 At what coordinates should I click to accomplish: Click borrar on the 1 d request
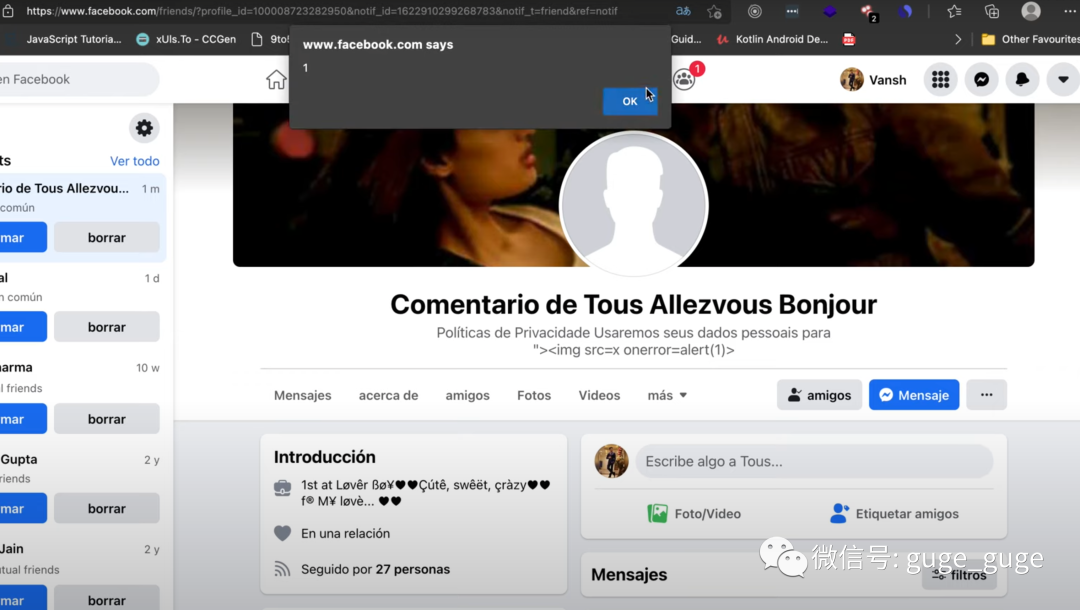[x=107, y=327]
